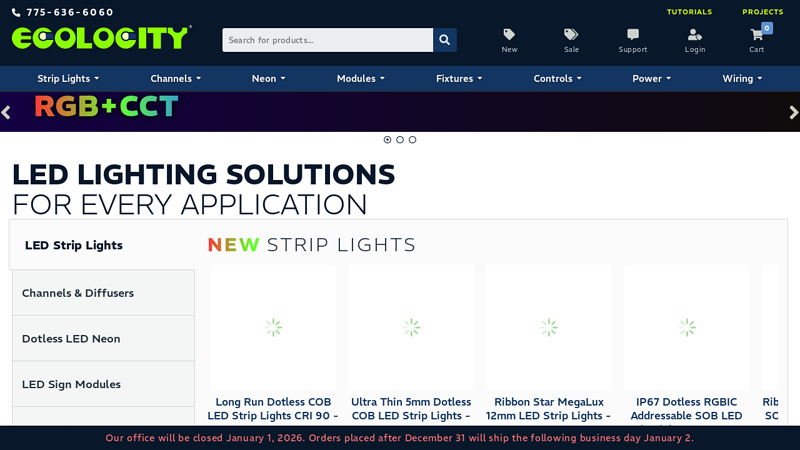Select the third carousel indicator dot
The image size is (800, 450).
click(412, 140)
